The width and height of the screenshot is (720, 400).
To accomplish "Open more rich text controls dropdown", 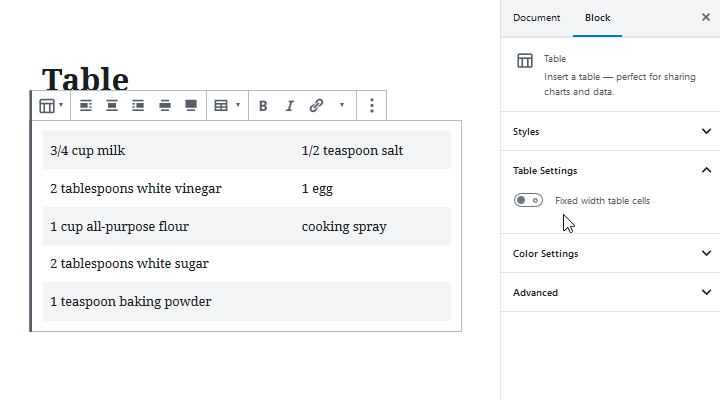I will click(342, 105).
